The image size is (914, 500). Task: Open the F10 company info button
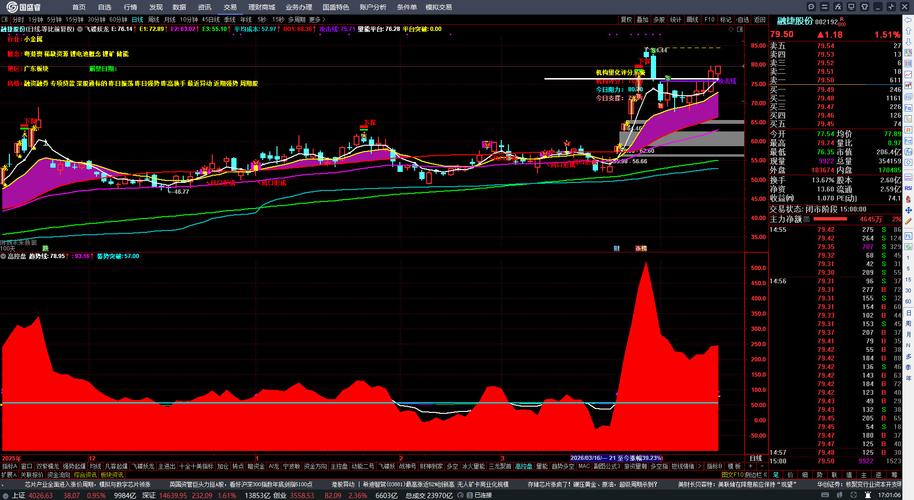click(709, 19)
